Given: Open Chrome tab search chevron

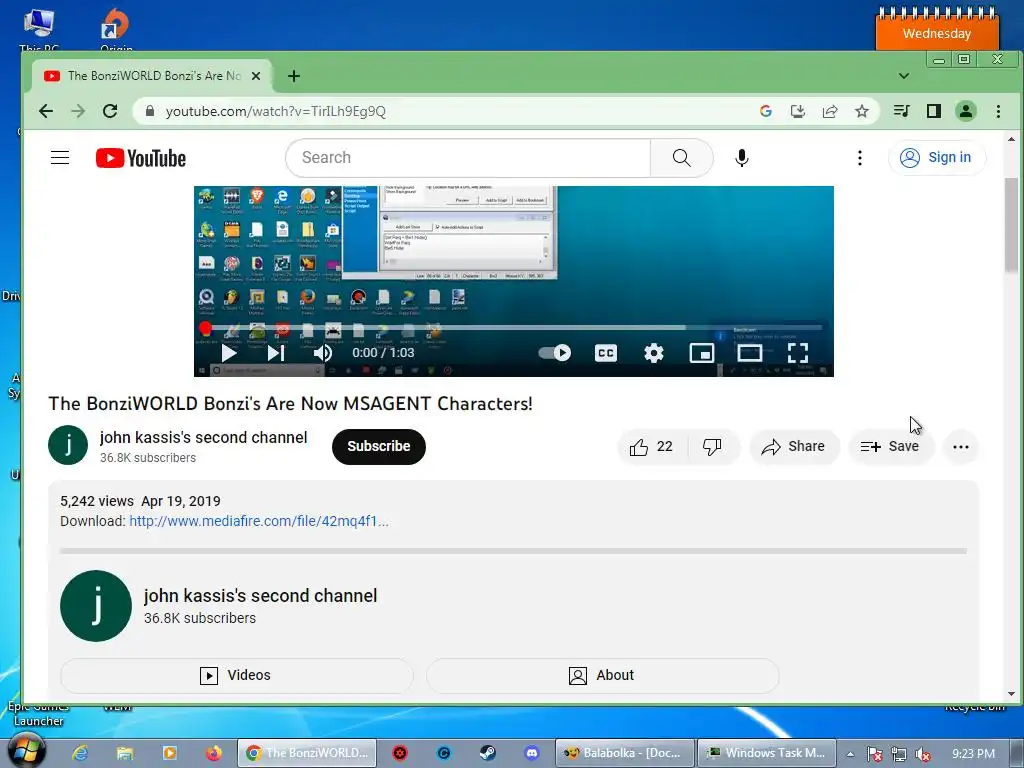Looking at the screenshot, I should (904, 76).
